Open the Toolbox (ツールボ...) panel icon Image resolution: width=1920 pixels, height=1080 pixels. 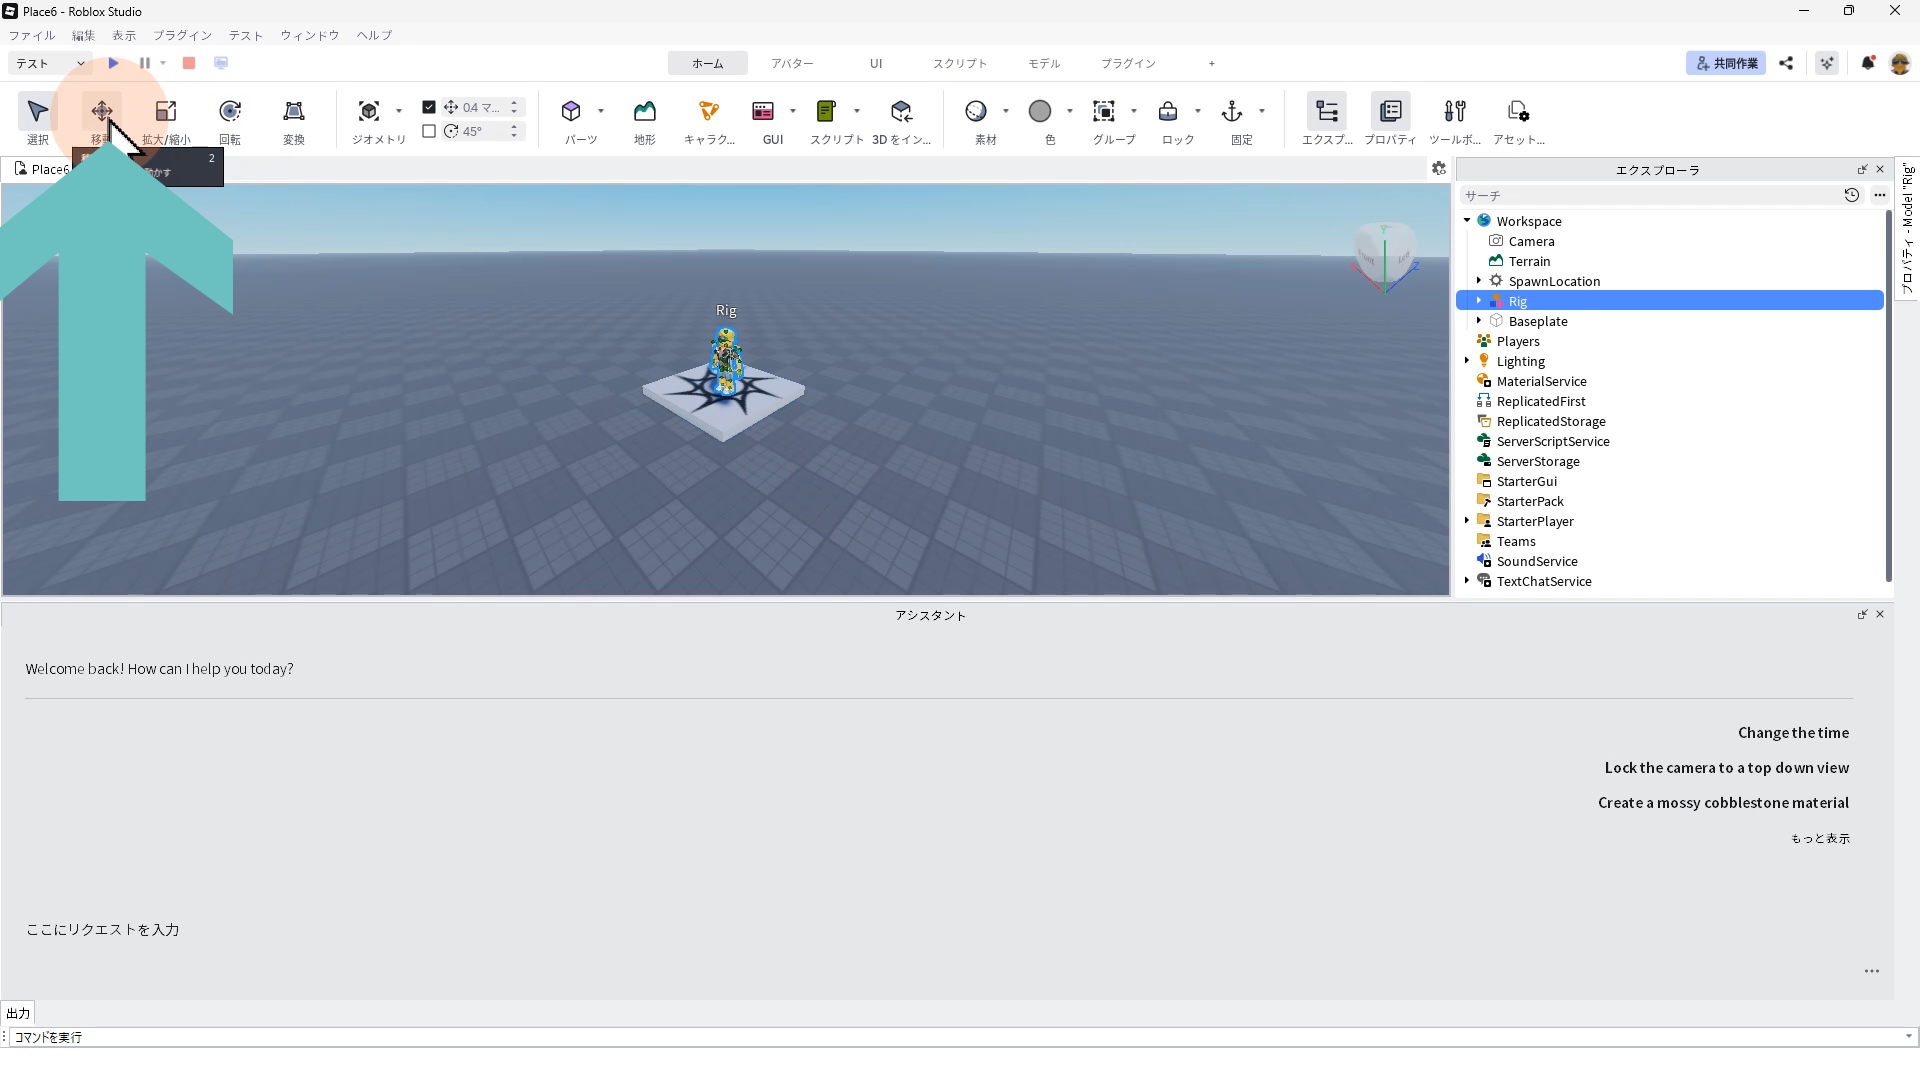click(x=1455, y=112)
